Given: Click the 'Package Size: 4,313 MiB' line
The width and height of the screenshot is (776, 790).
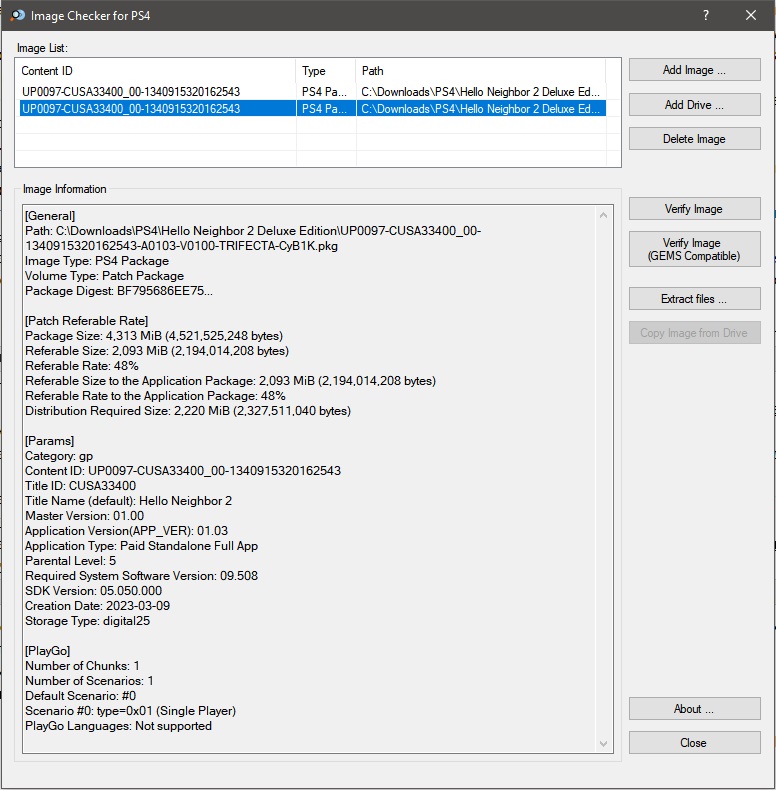Looking at the screenshot, I should (x=154, y=336).
